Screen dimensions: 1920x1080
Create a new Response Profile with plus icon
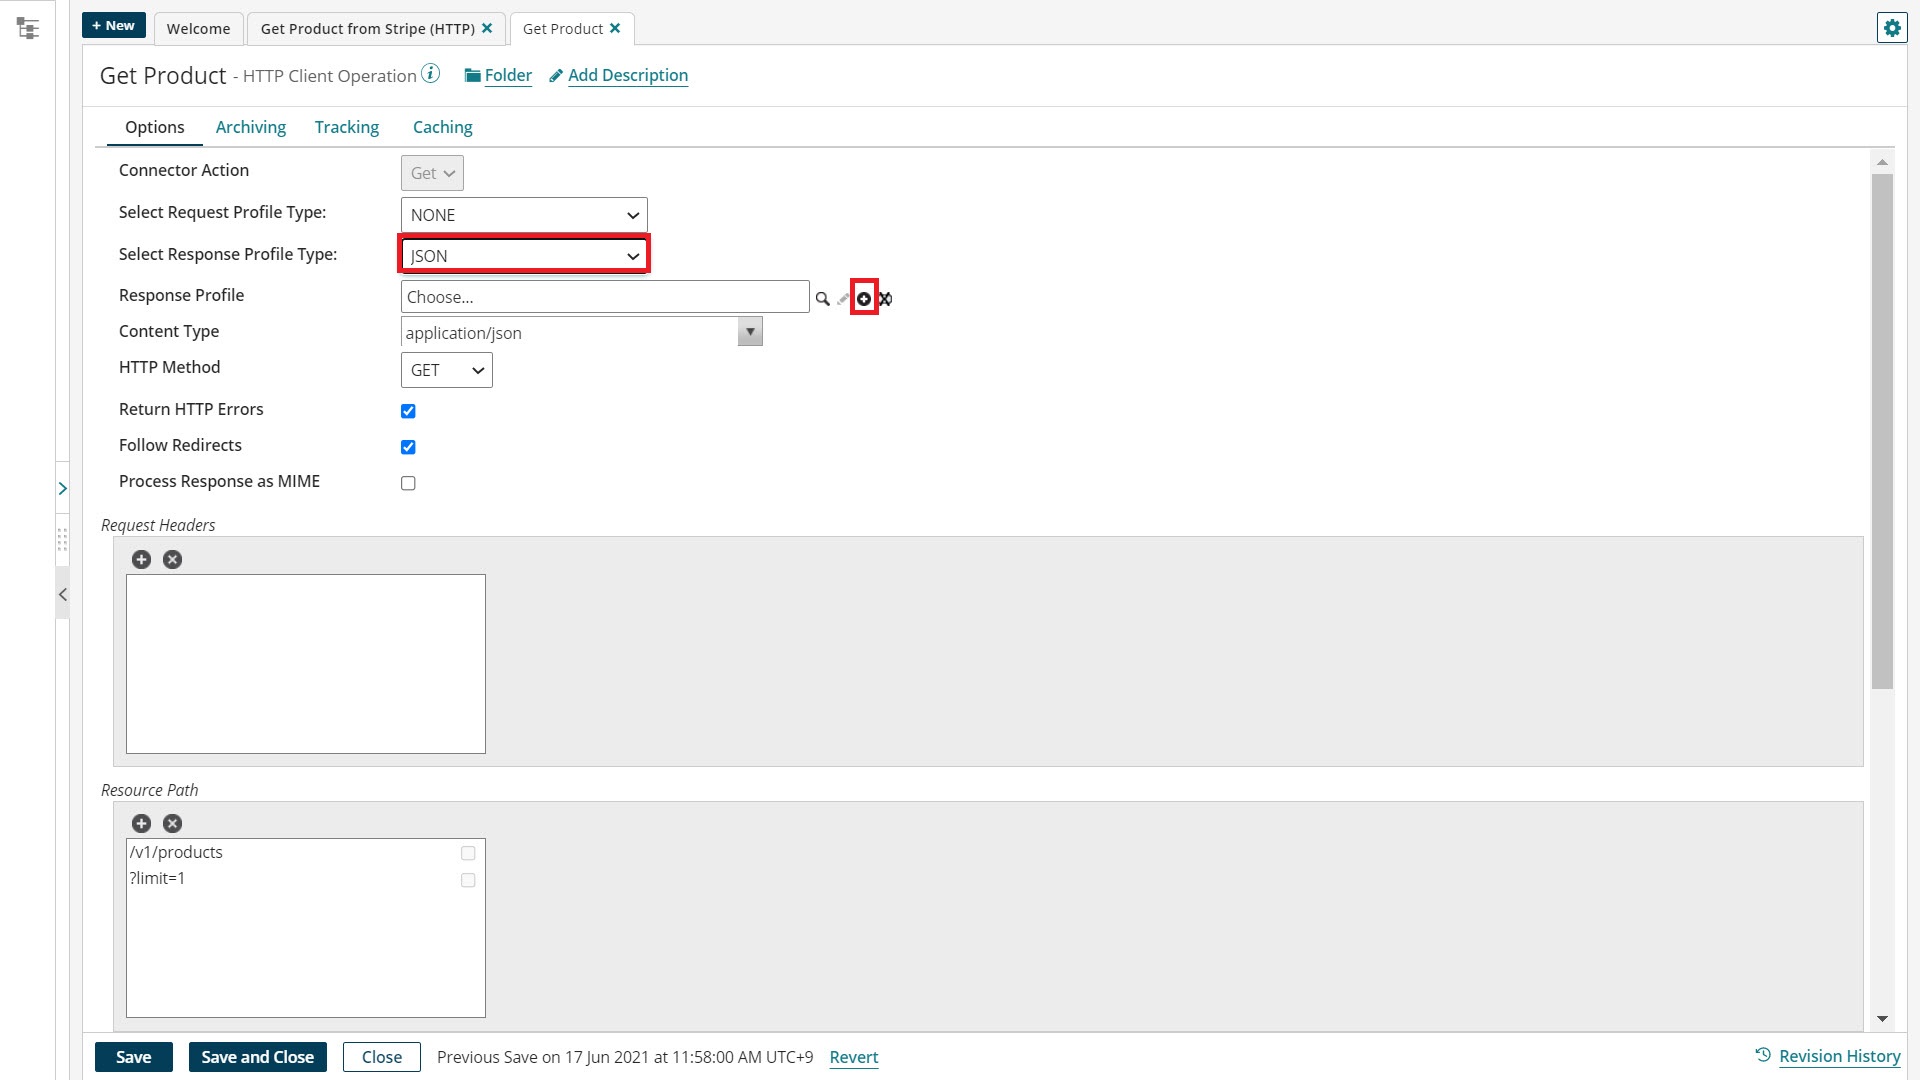863,298
